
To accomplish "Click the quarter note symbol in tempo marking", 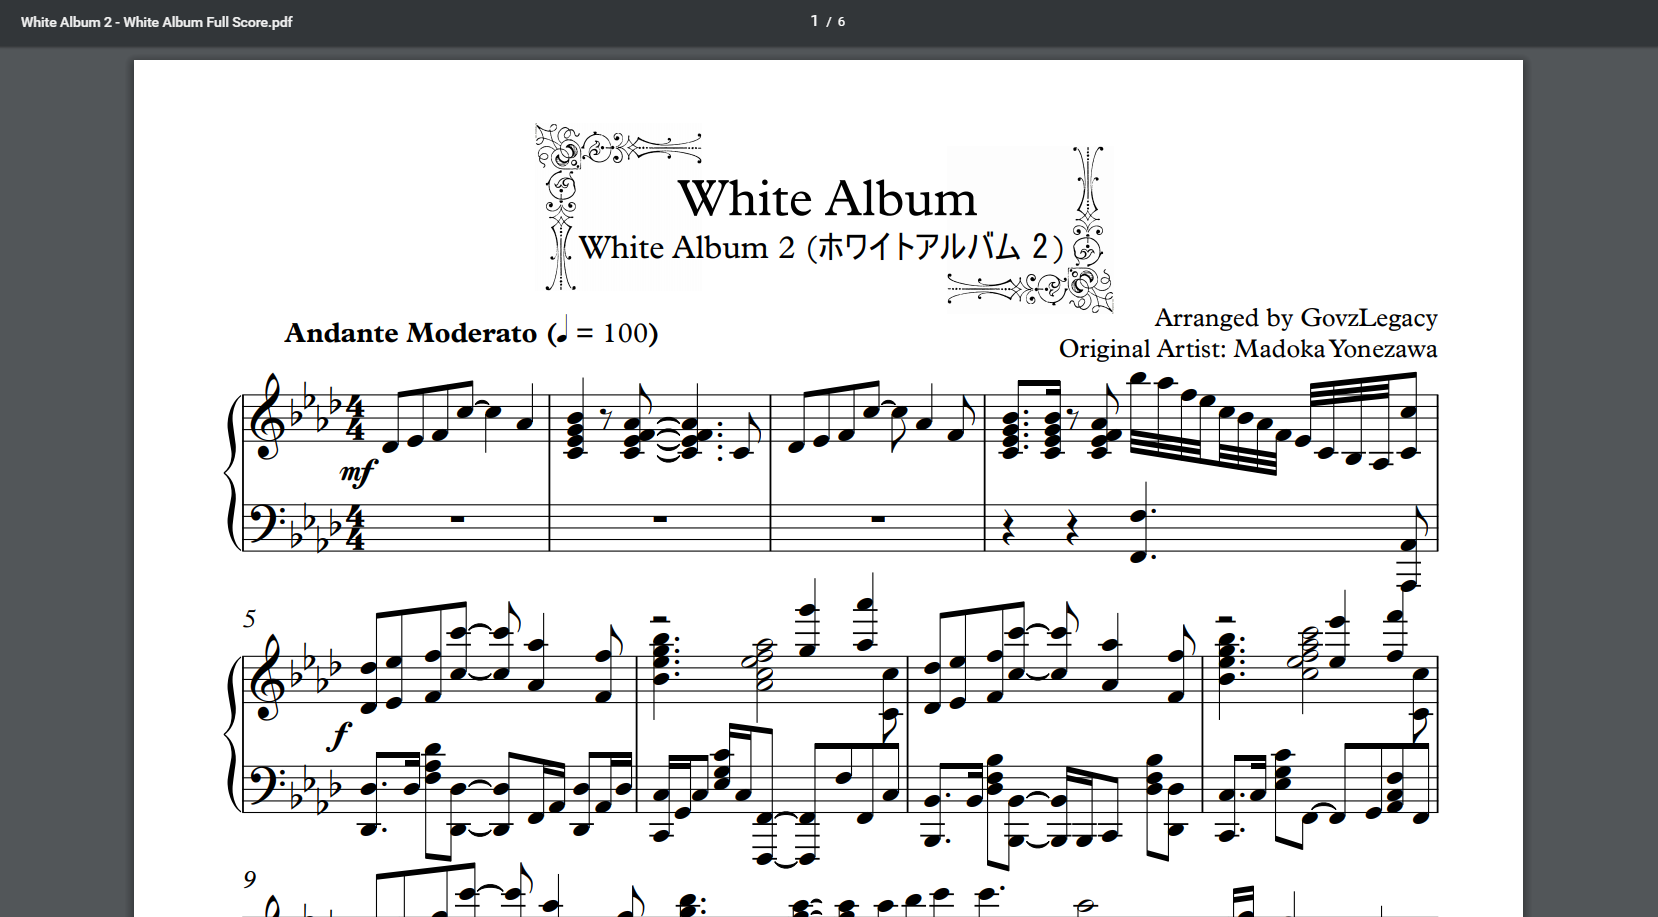I will tap(562, 330).
